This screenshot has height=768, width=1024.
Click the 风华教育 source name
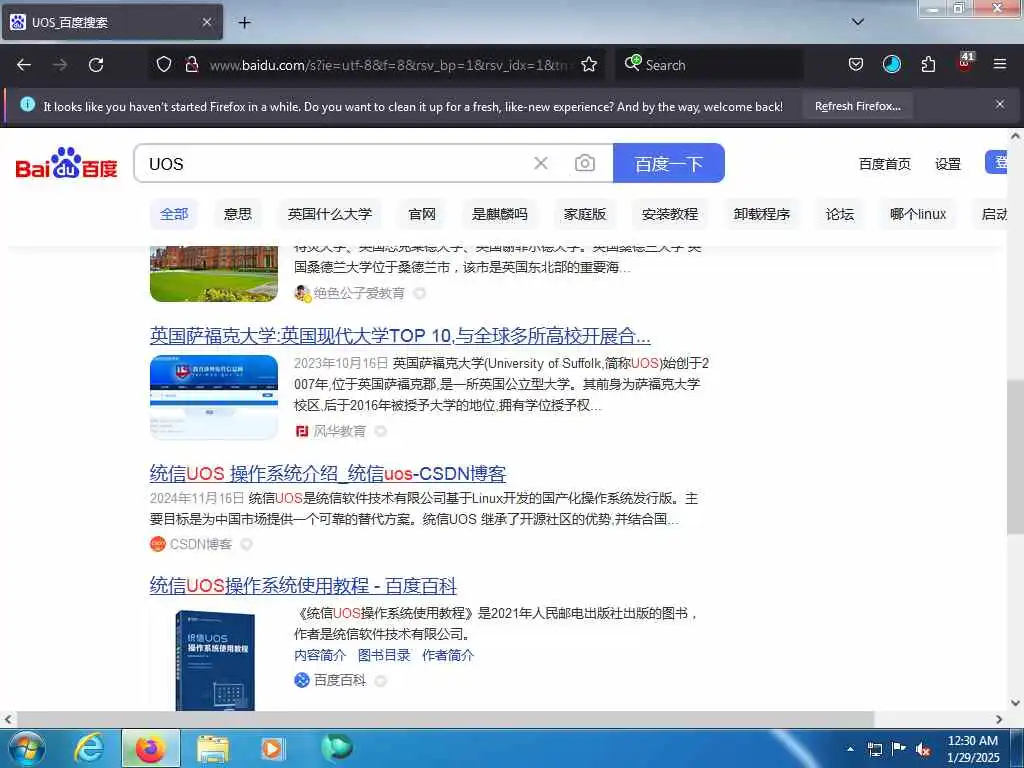click(340, 431)
